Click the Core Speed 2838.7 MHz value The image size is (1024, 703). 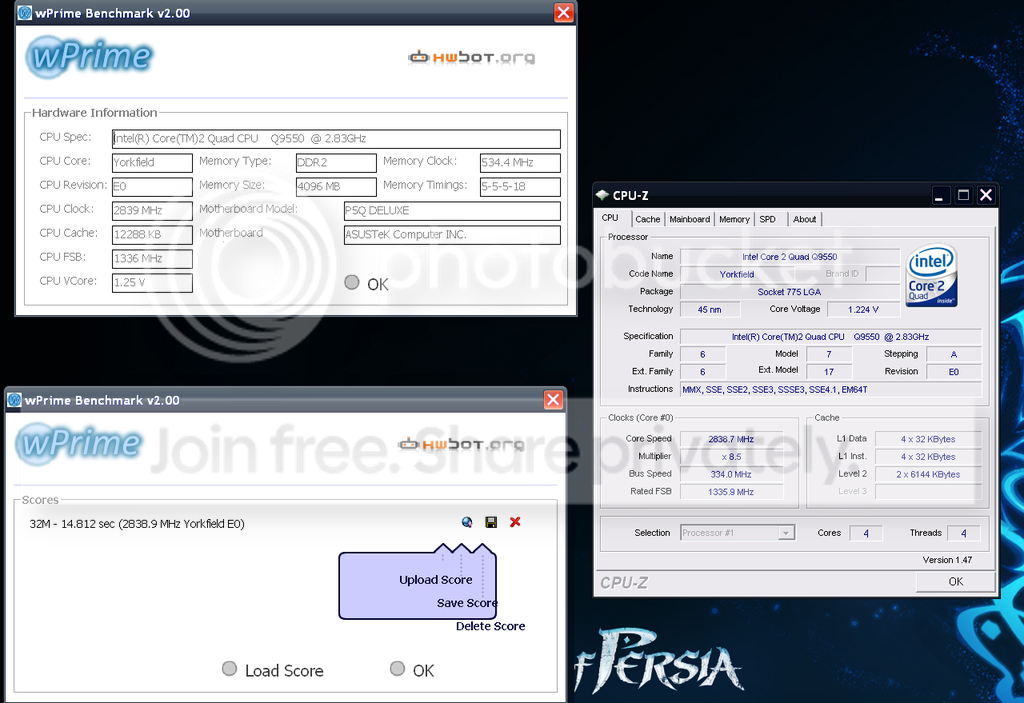tap(731, 439)
